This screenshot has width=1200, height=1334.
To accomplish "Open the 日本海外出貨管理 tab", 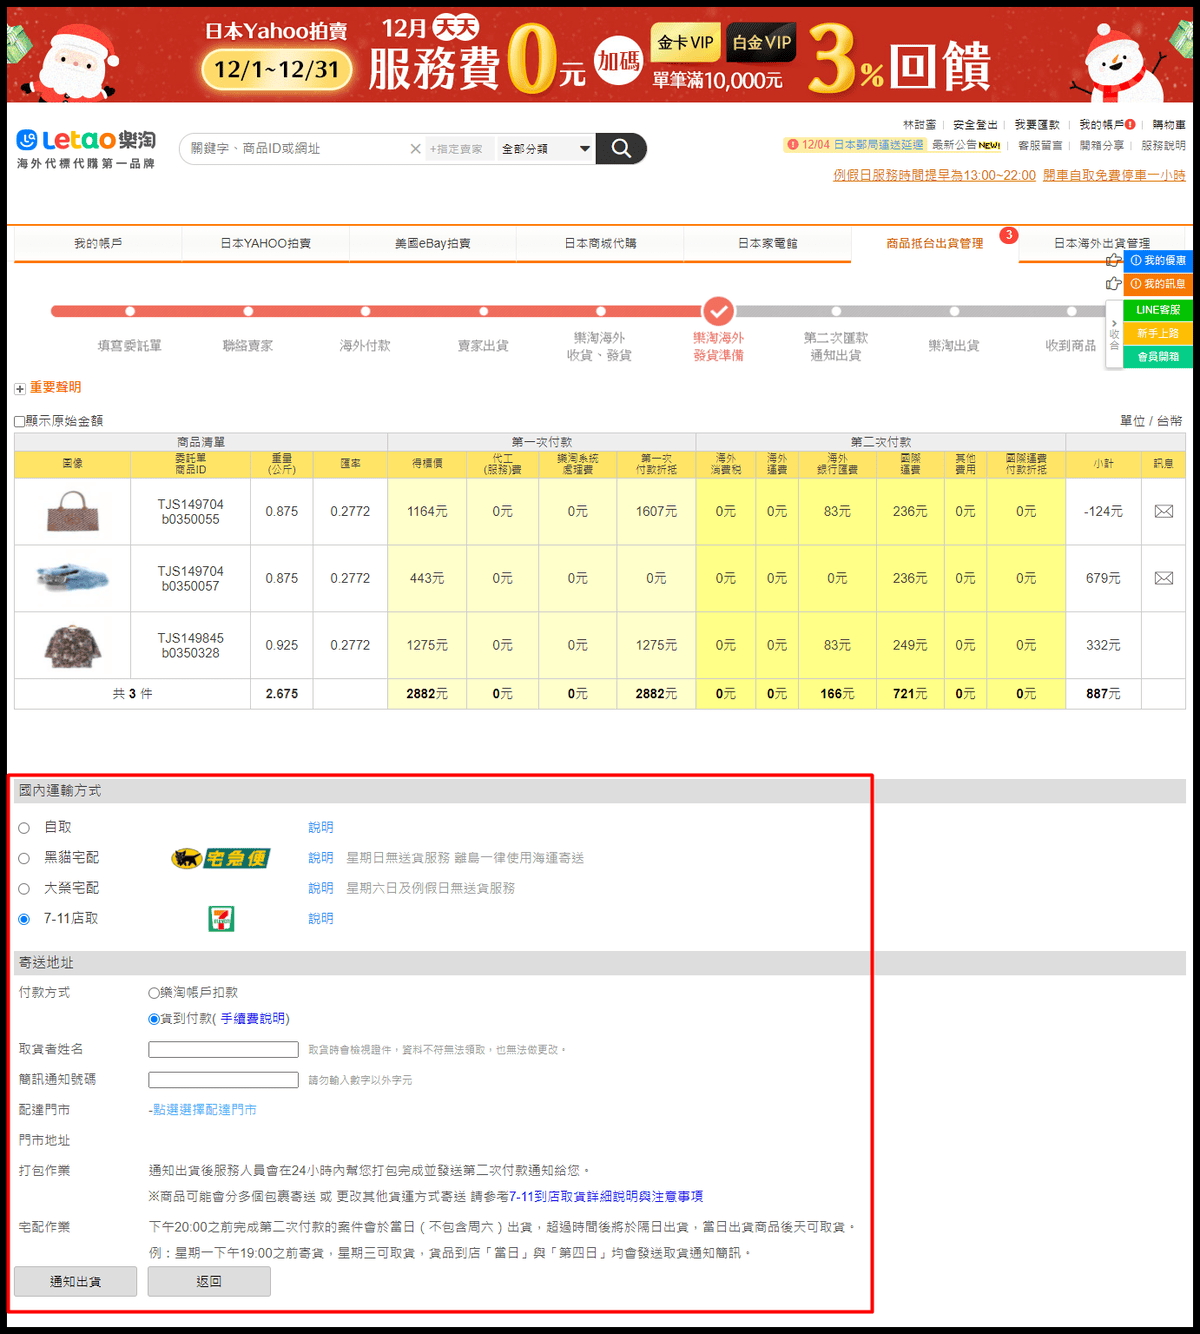I will 1101,243.
